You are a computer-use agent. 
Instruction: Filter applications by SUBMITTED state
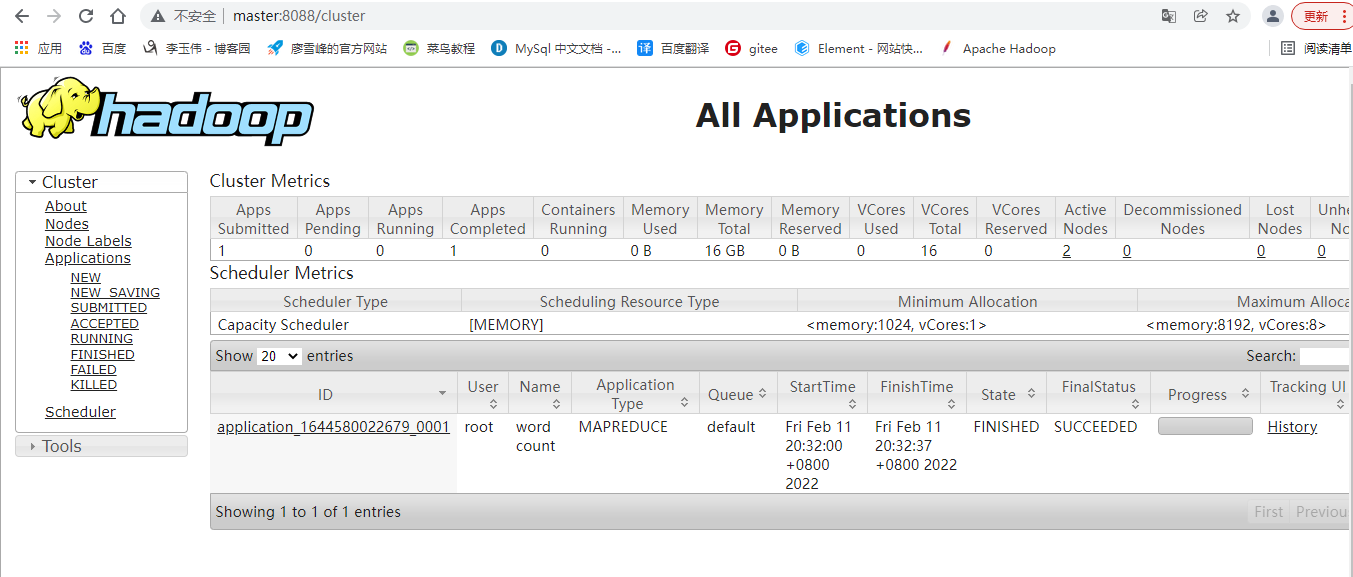[109, 308]
